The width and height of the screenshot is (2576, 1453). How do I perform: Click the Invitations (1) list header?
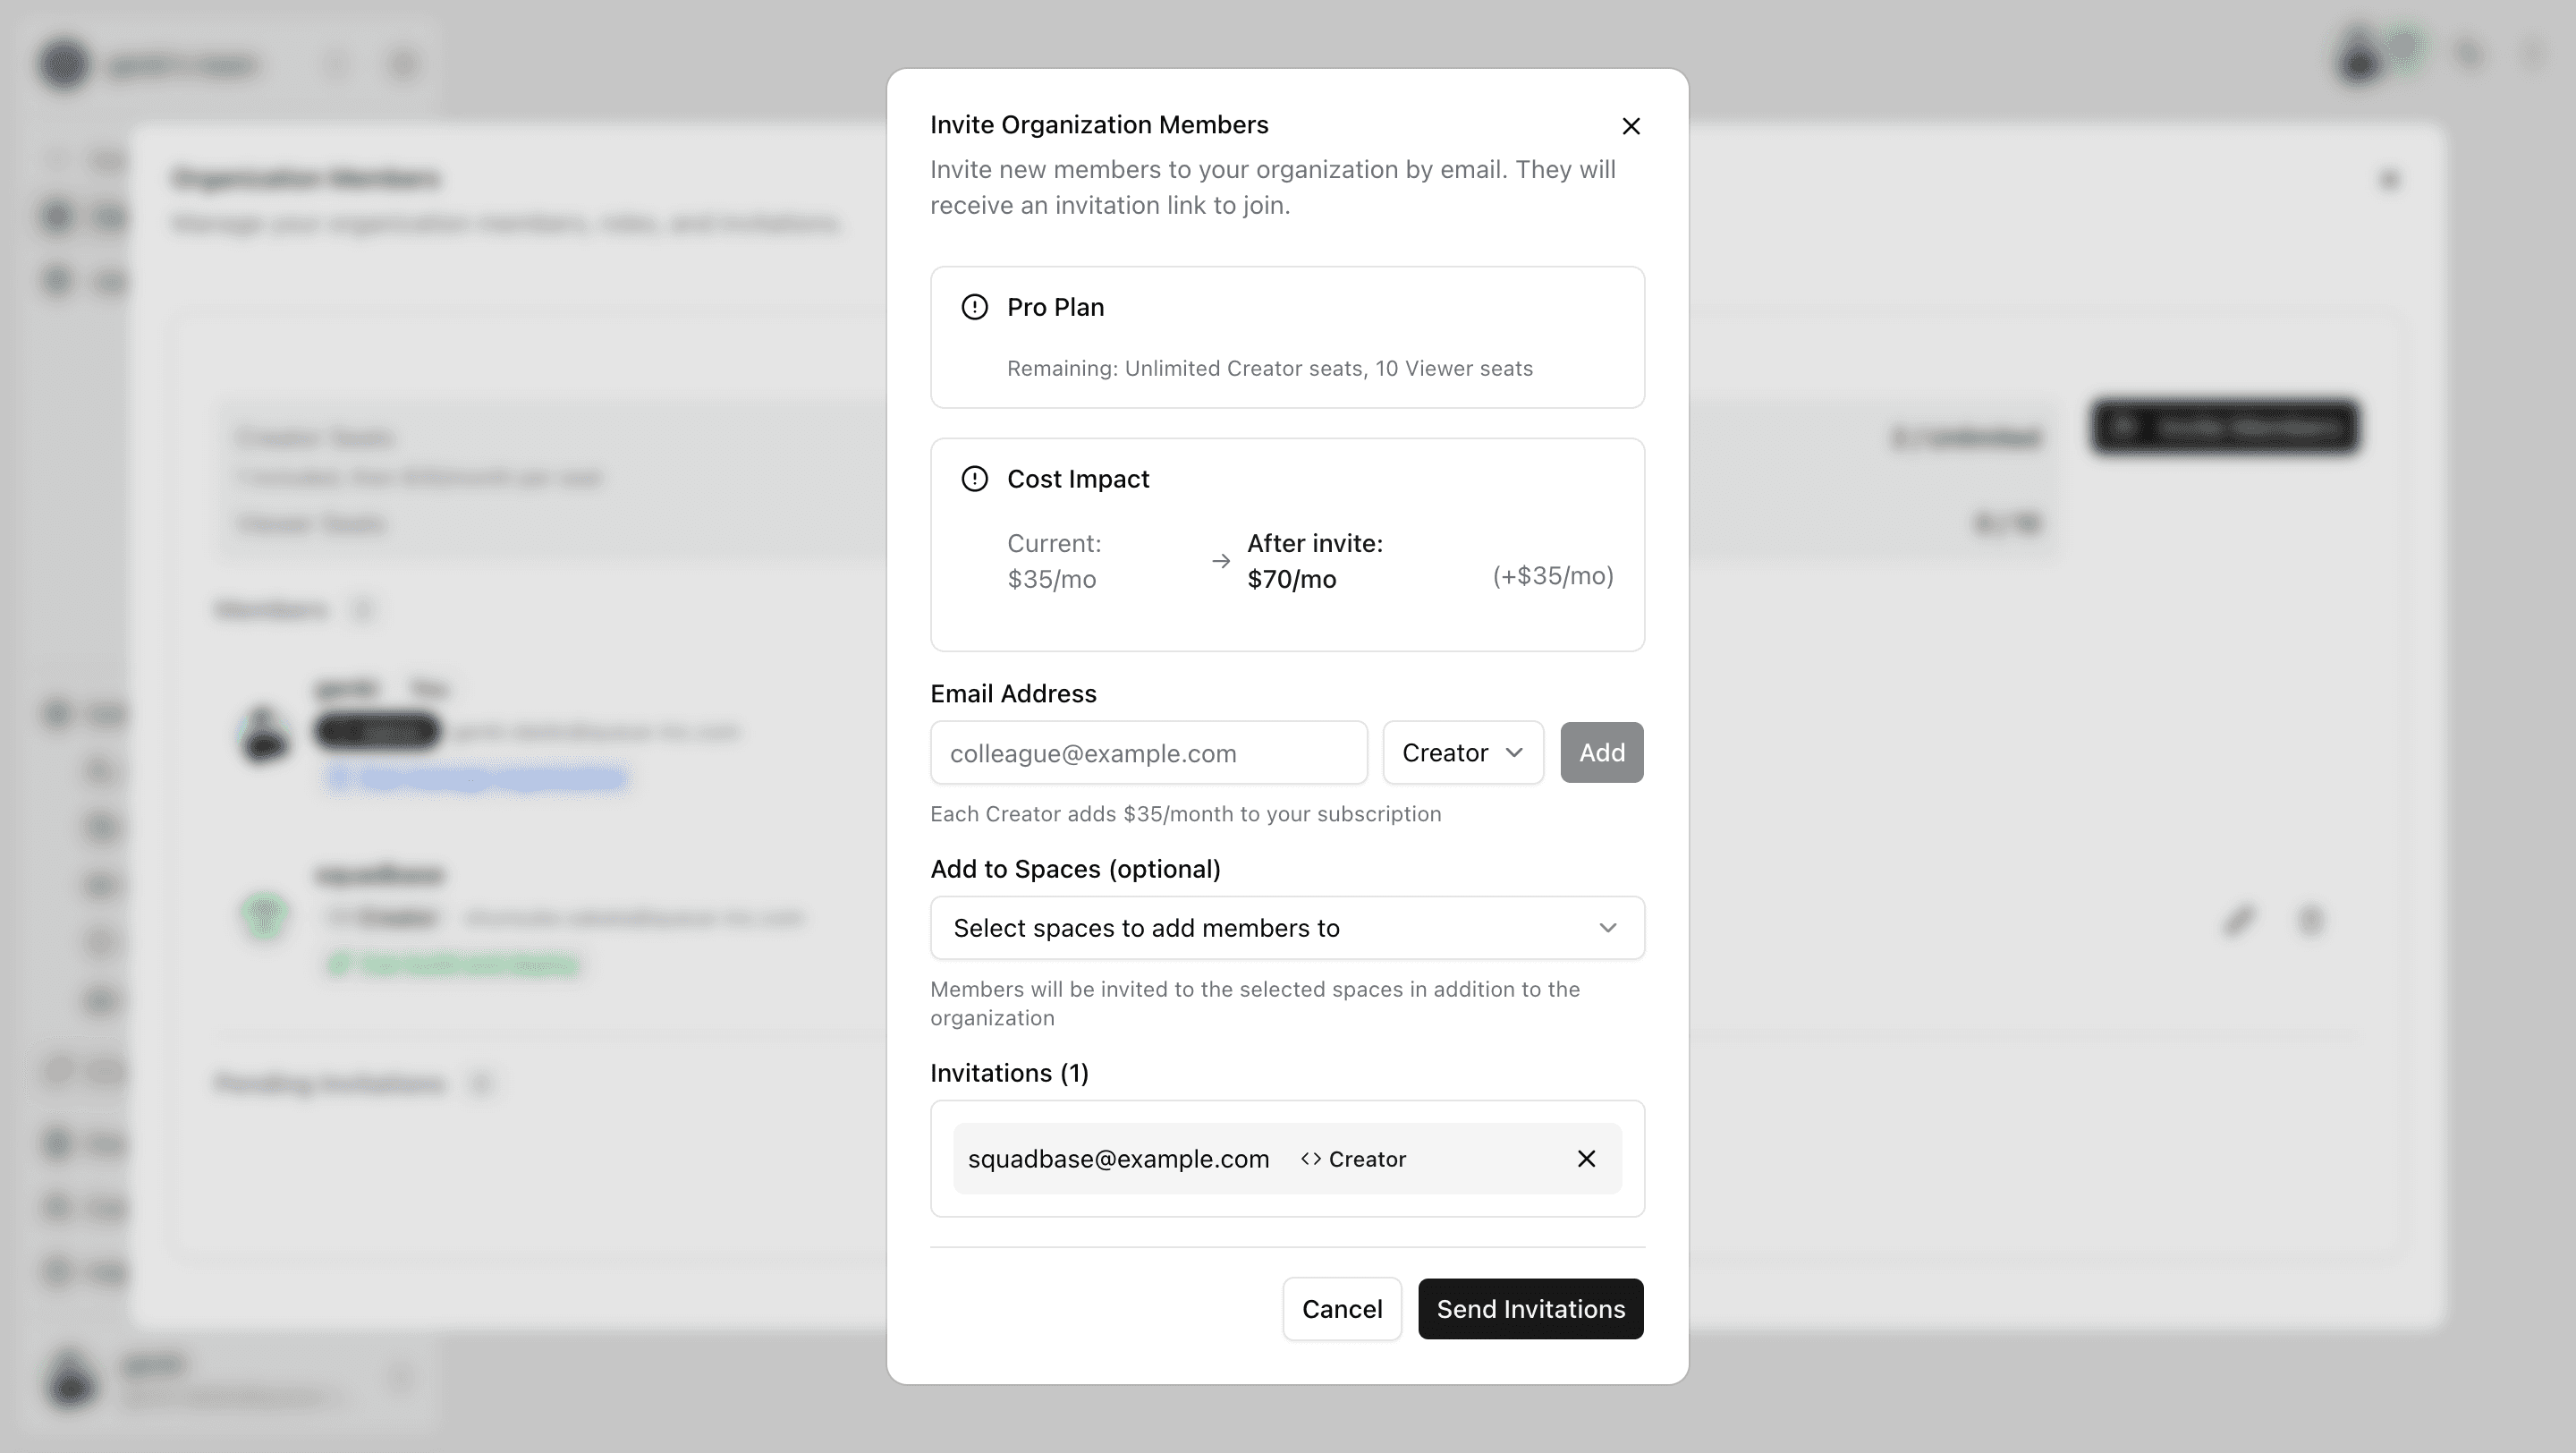point(1009,1072)
